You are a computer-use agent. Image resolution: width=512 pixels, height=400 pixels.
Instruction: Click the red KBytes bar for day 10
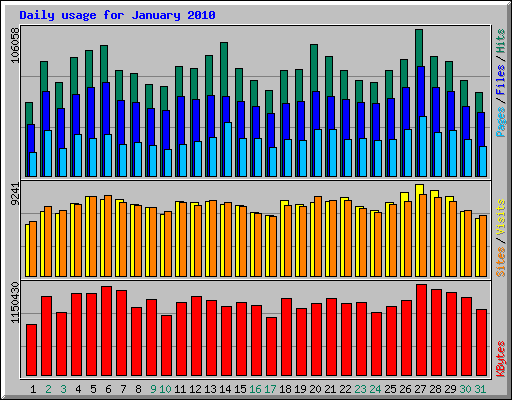coord(167,346)
